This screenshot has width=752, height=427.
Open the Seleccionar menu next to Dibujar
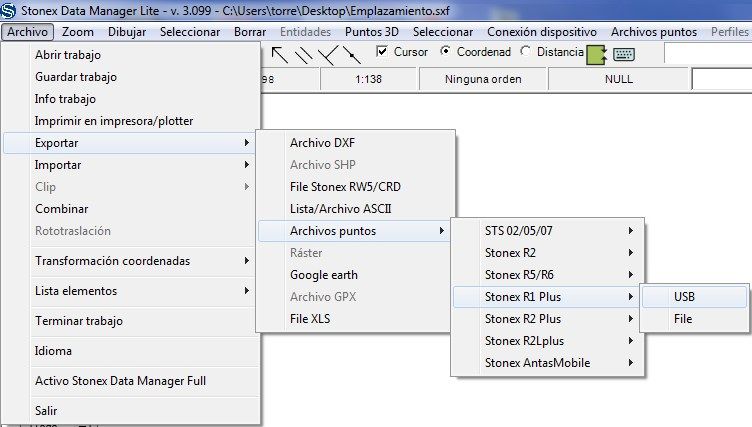click(x=190, y=32)
